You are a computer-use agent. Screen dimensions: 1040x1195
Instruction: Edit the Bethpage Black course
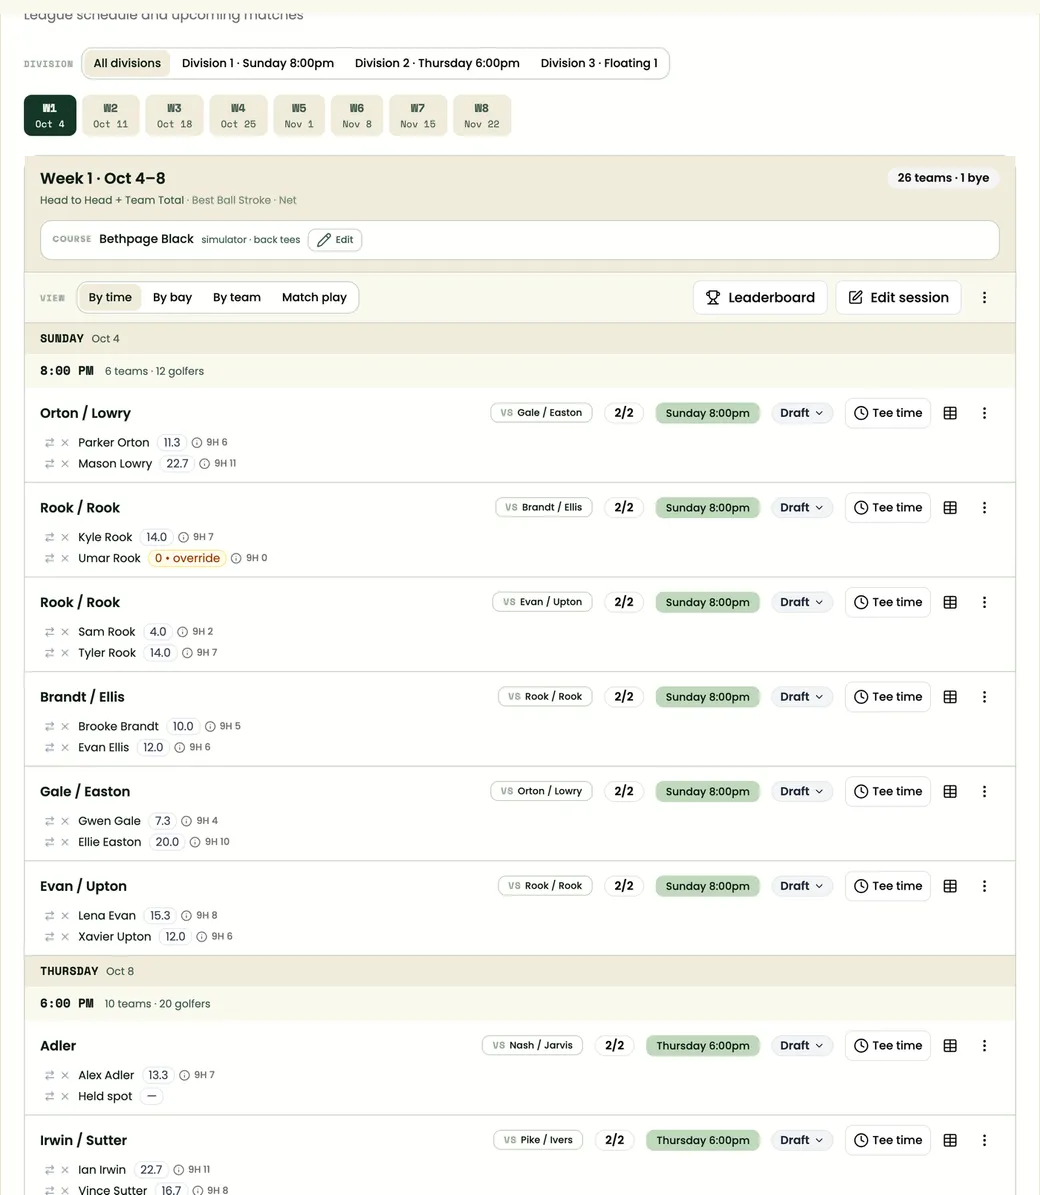click(x=335, y=239)
